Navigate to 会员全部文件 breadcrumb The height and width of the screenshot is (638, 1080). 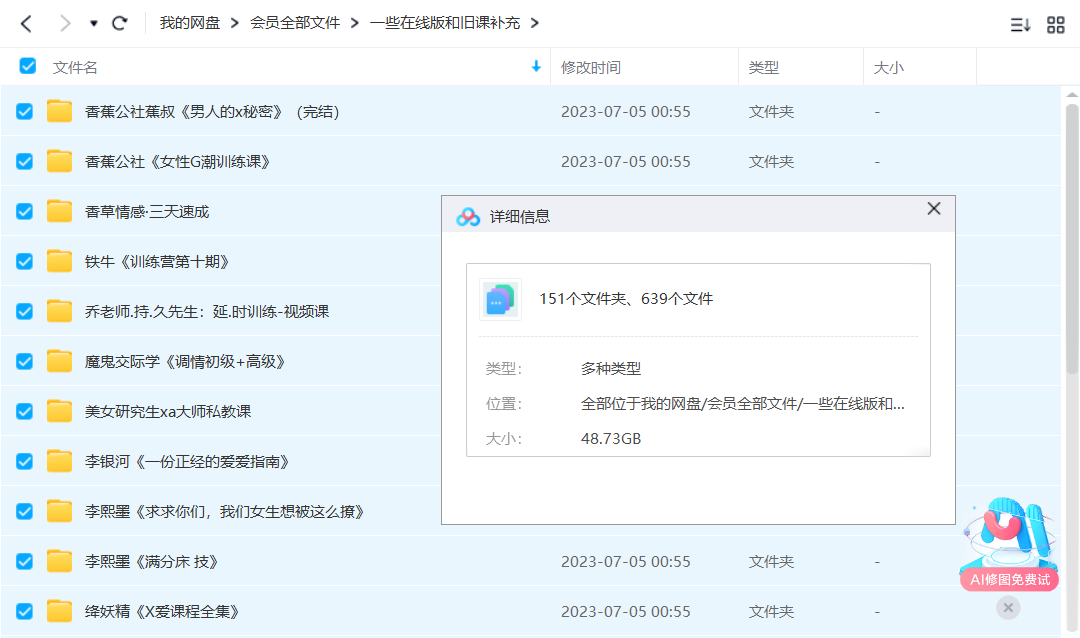click(x=295, y=23)
